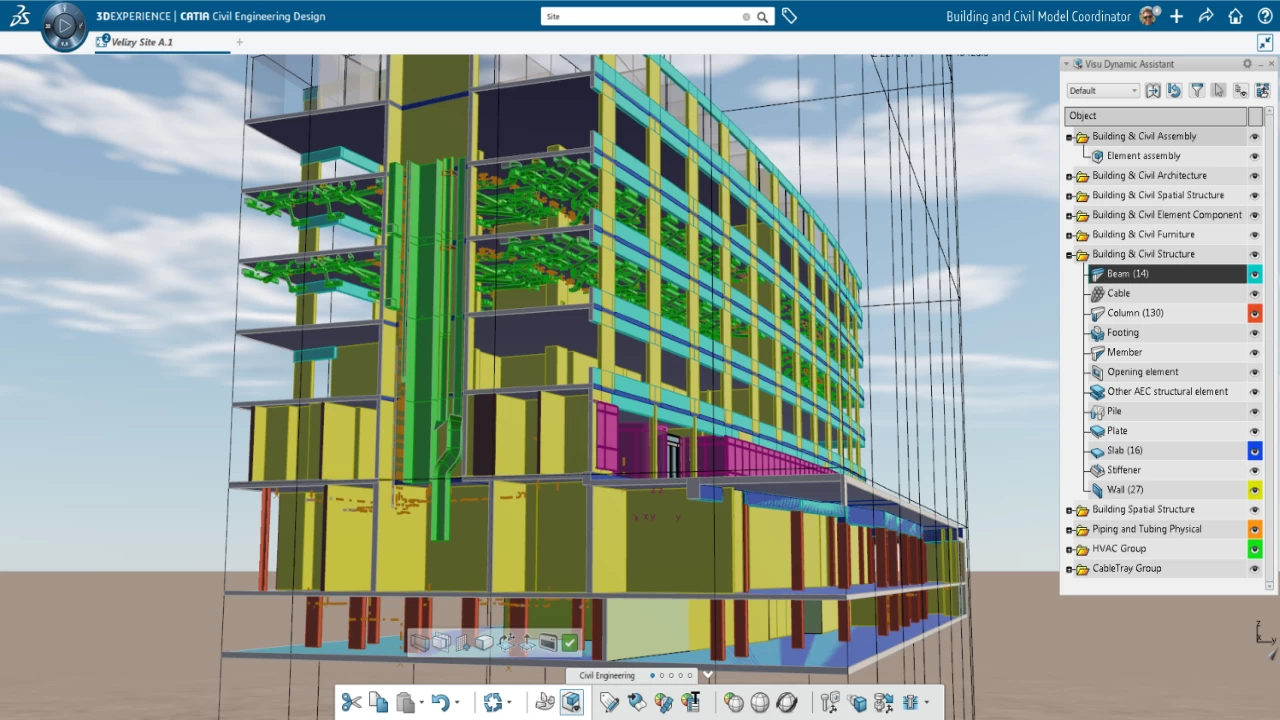1280x720 pixels.
Task: Hide the Slab (16) category with its eye toggle
Action: click(x=1254, y=450)
